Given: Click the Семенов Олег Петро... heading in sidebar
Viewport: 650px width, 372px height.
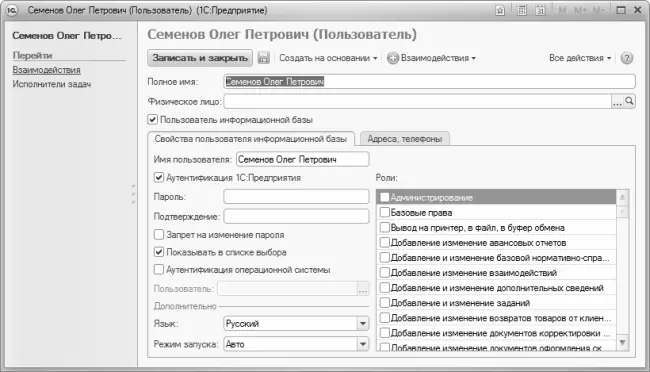Looking at the screenshot, I should (67, 36).
